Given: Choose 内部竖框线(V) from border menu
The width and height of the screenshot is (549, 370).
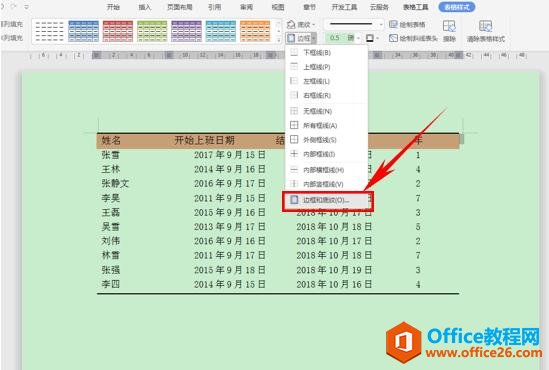Looking at the screenshot, I should coord(326,184).
